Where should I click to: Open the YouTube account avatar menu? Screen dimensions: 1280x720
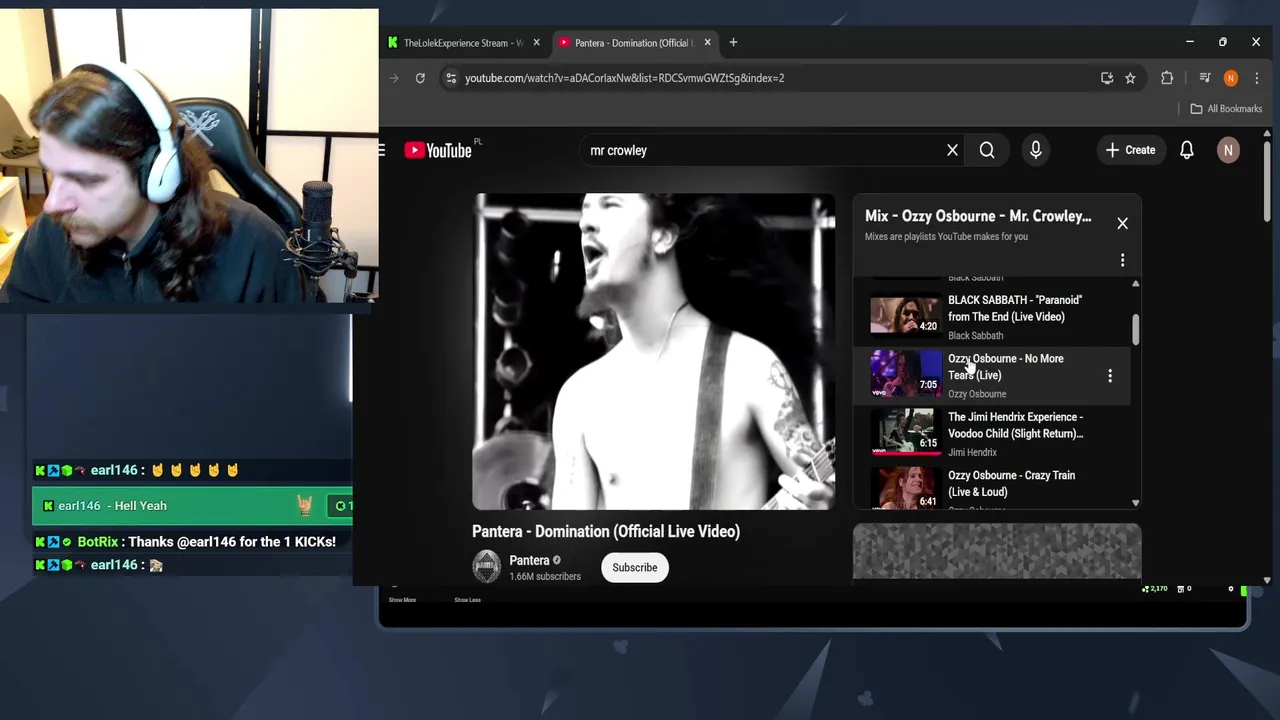(1228, 150)
